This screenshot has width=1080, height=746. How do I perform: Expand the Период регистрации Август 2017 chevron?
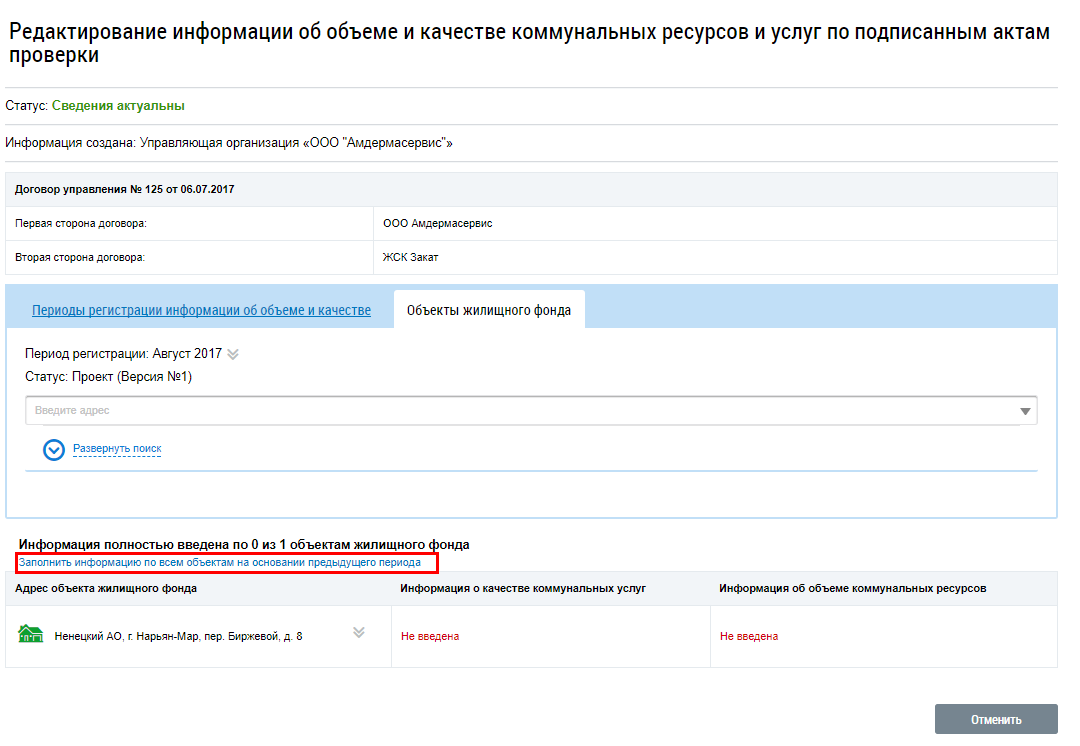[x=233, y=354]
